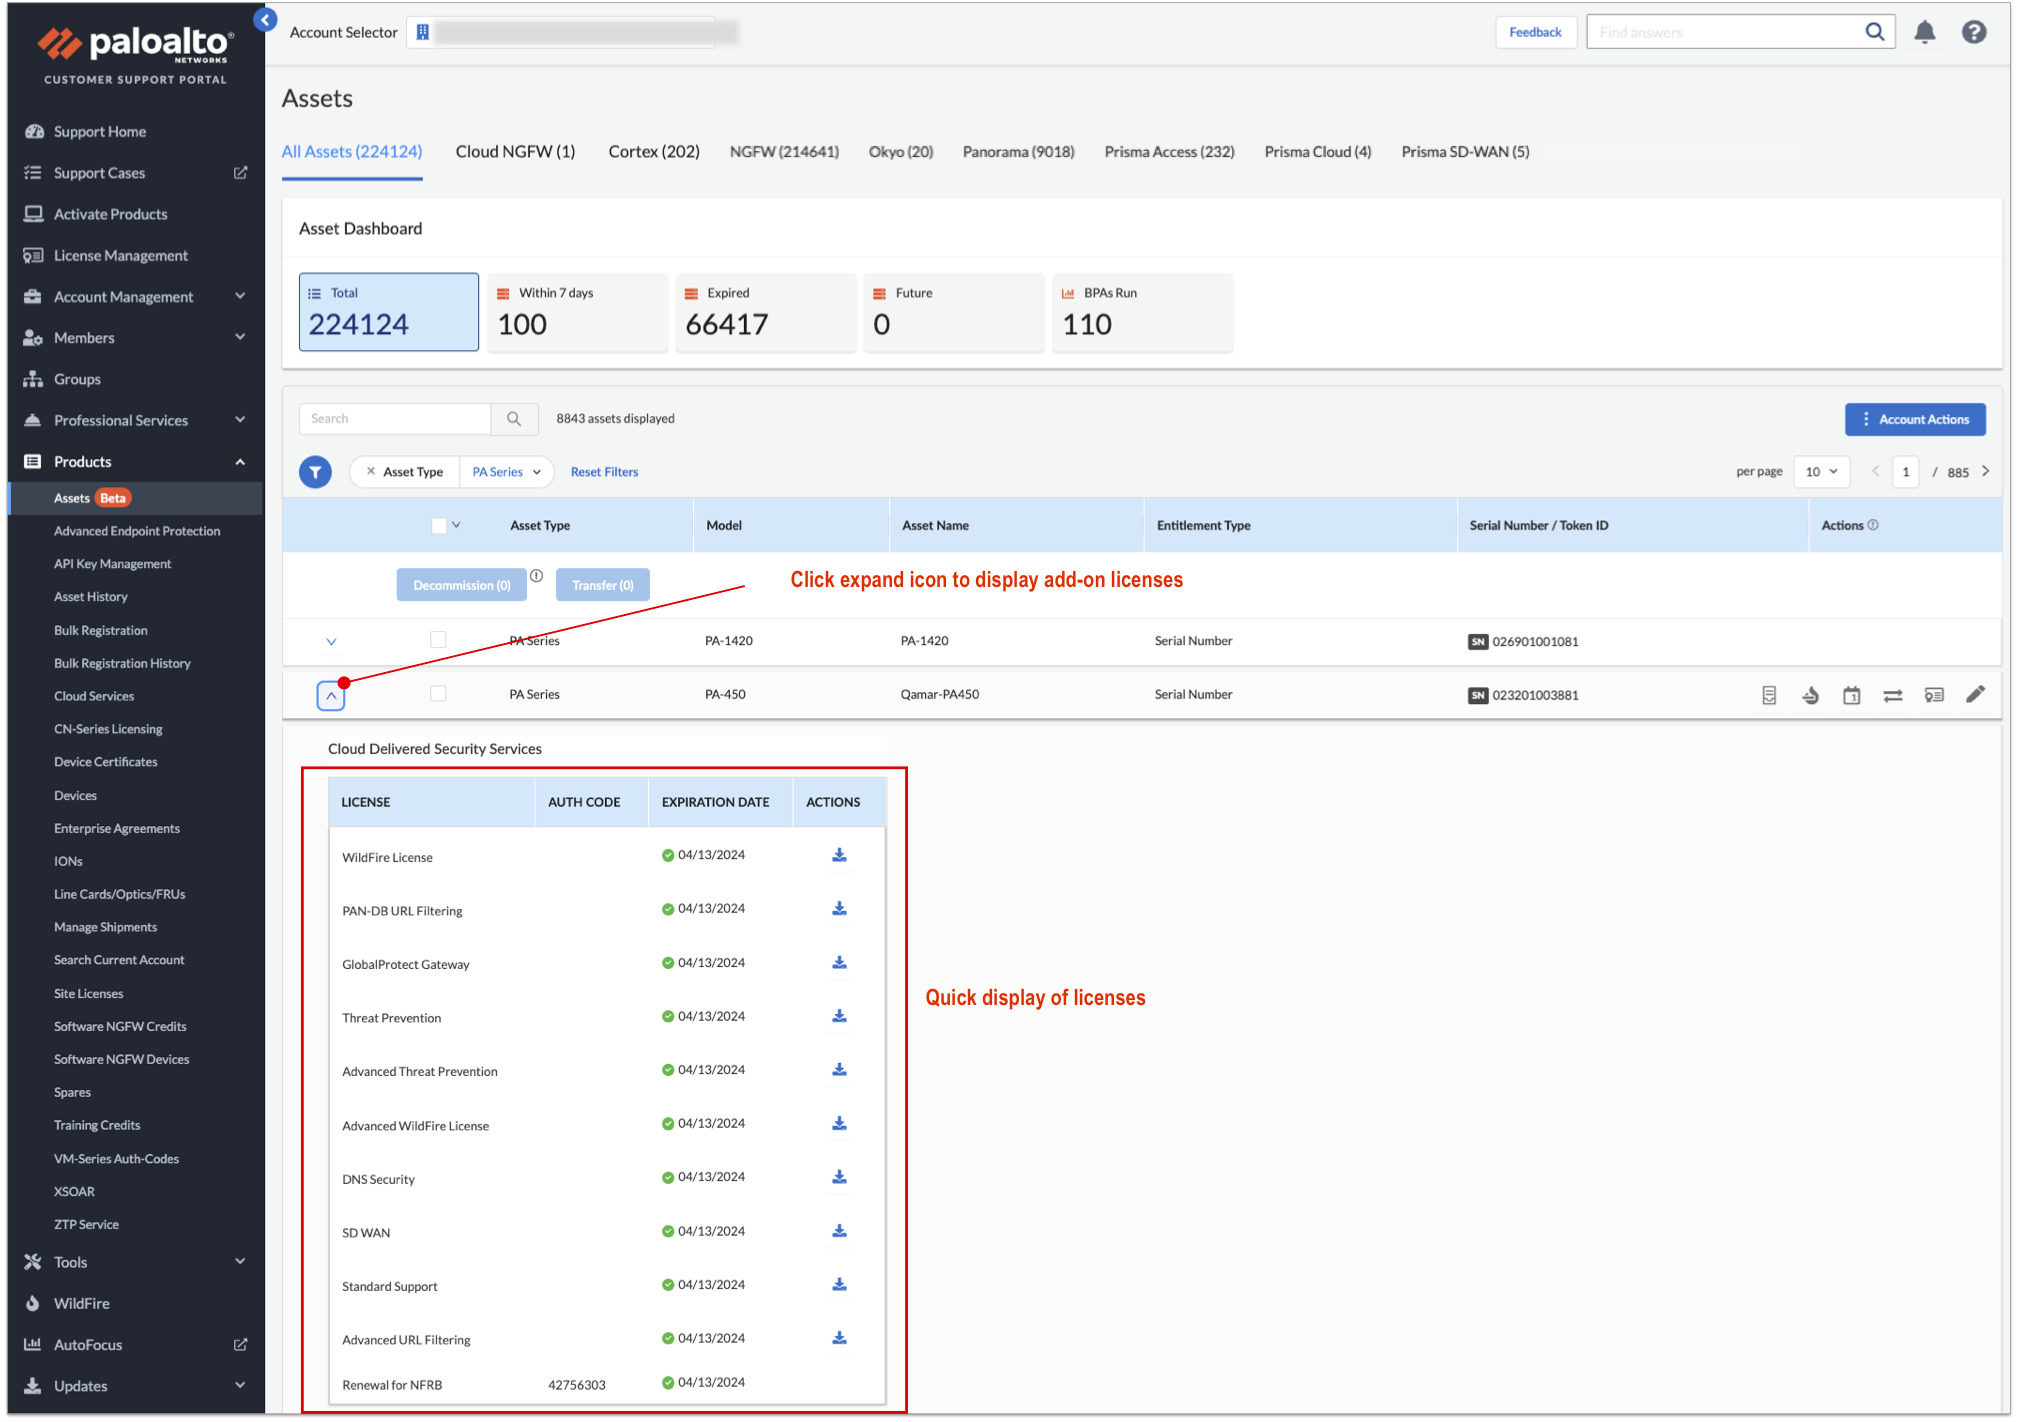Open the help question mark icon
This screenshot has height=1422, width=2019.
tap(1973, 33)
